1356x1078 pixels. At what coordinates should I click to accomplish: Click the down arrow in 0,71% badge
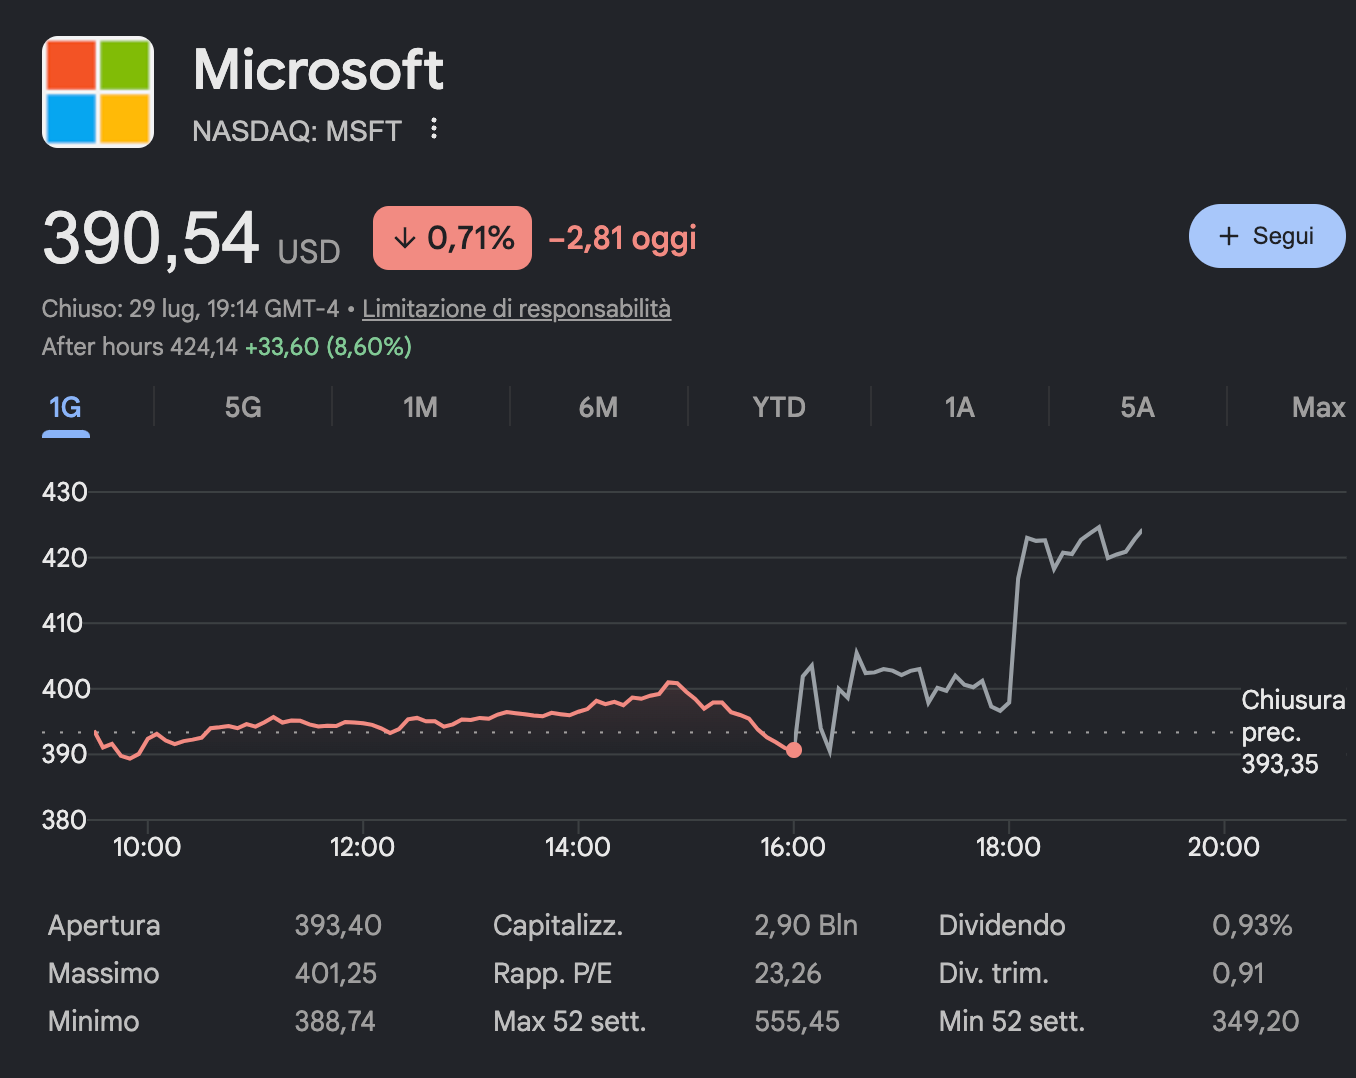(404, 238)
